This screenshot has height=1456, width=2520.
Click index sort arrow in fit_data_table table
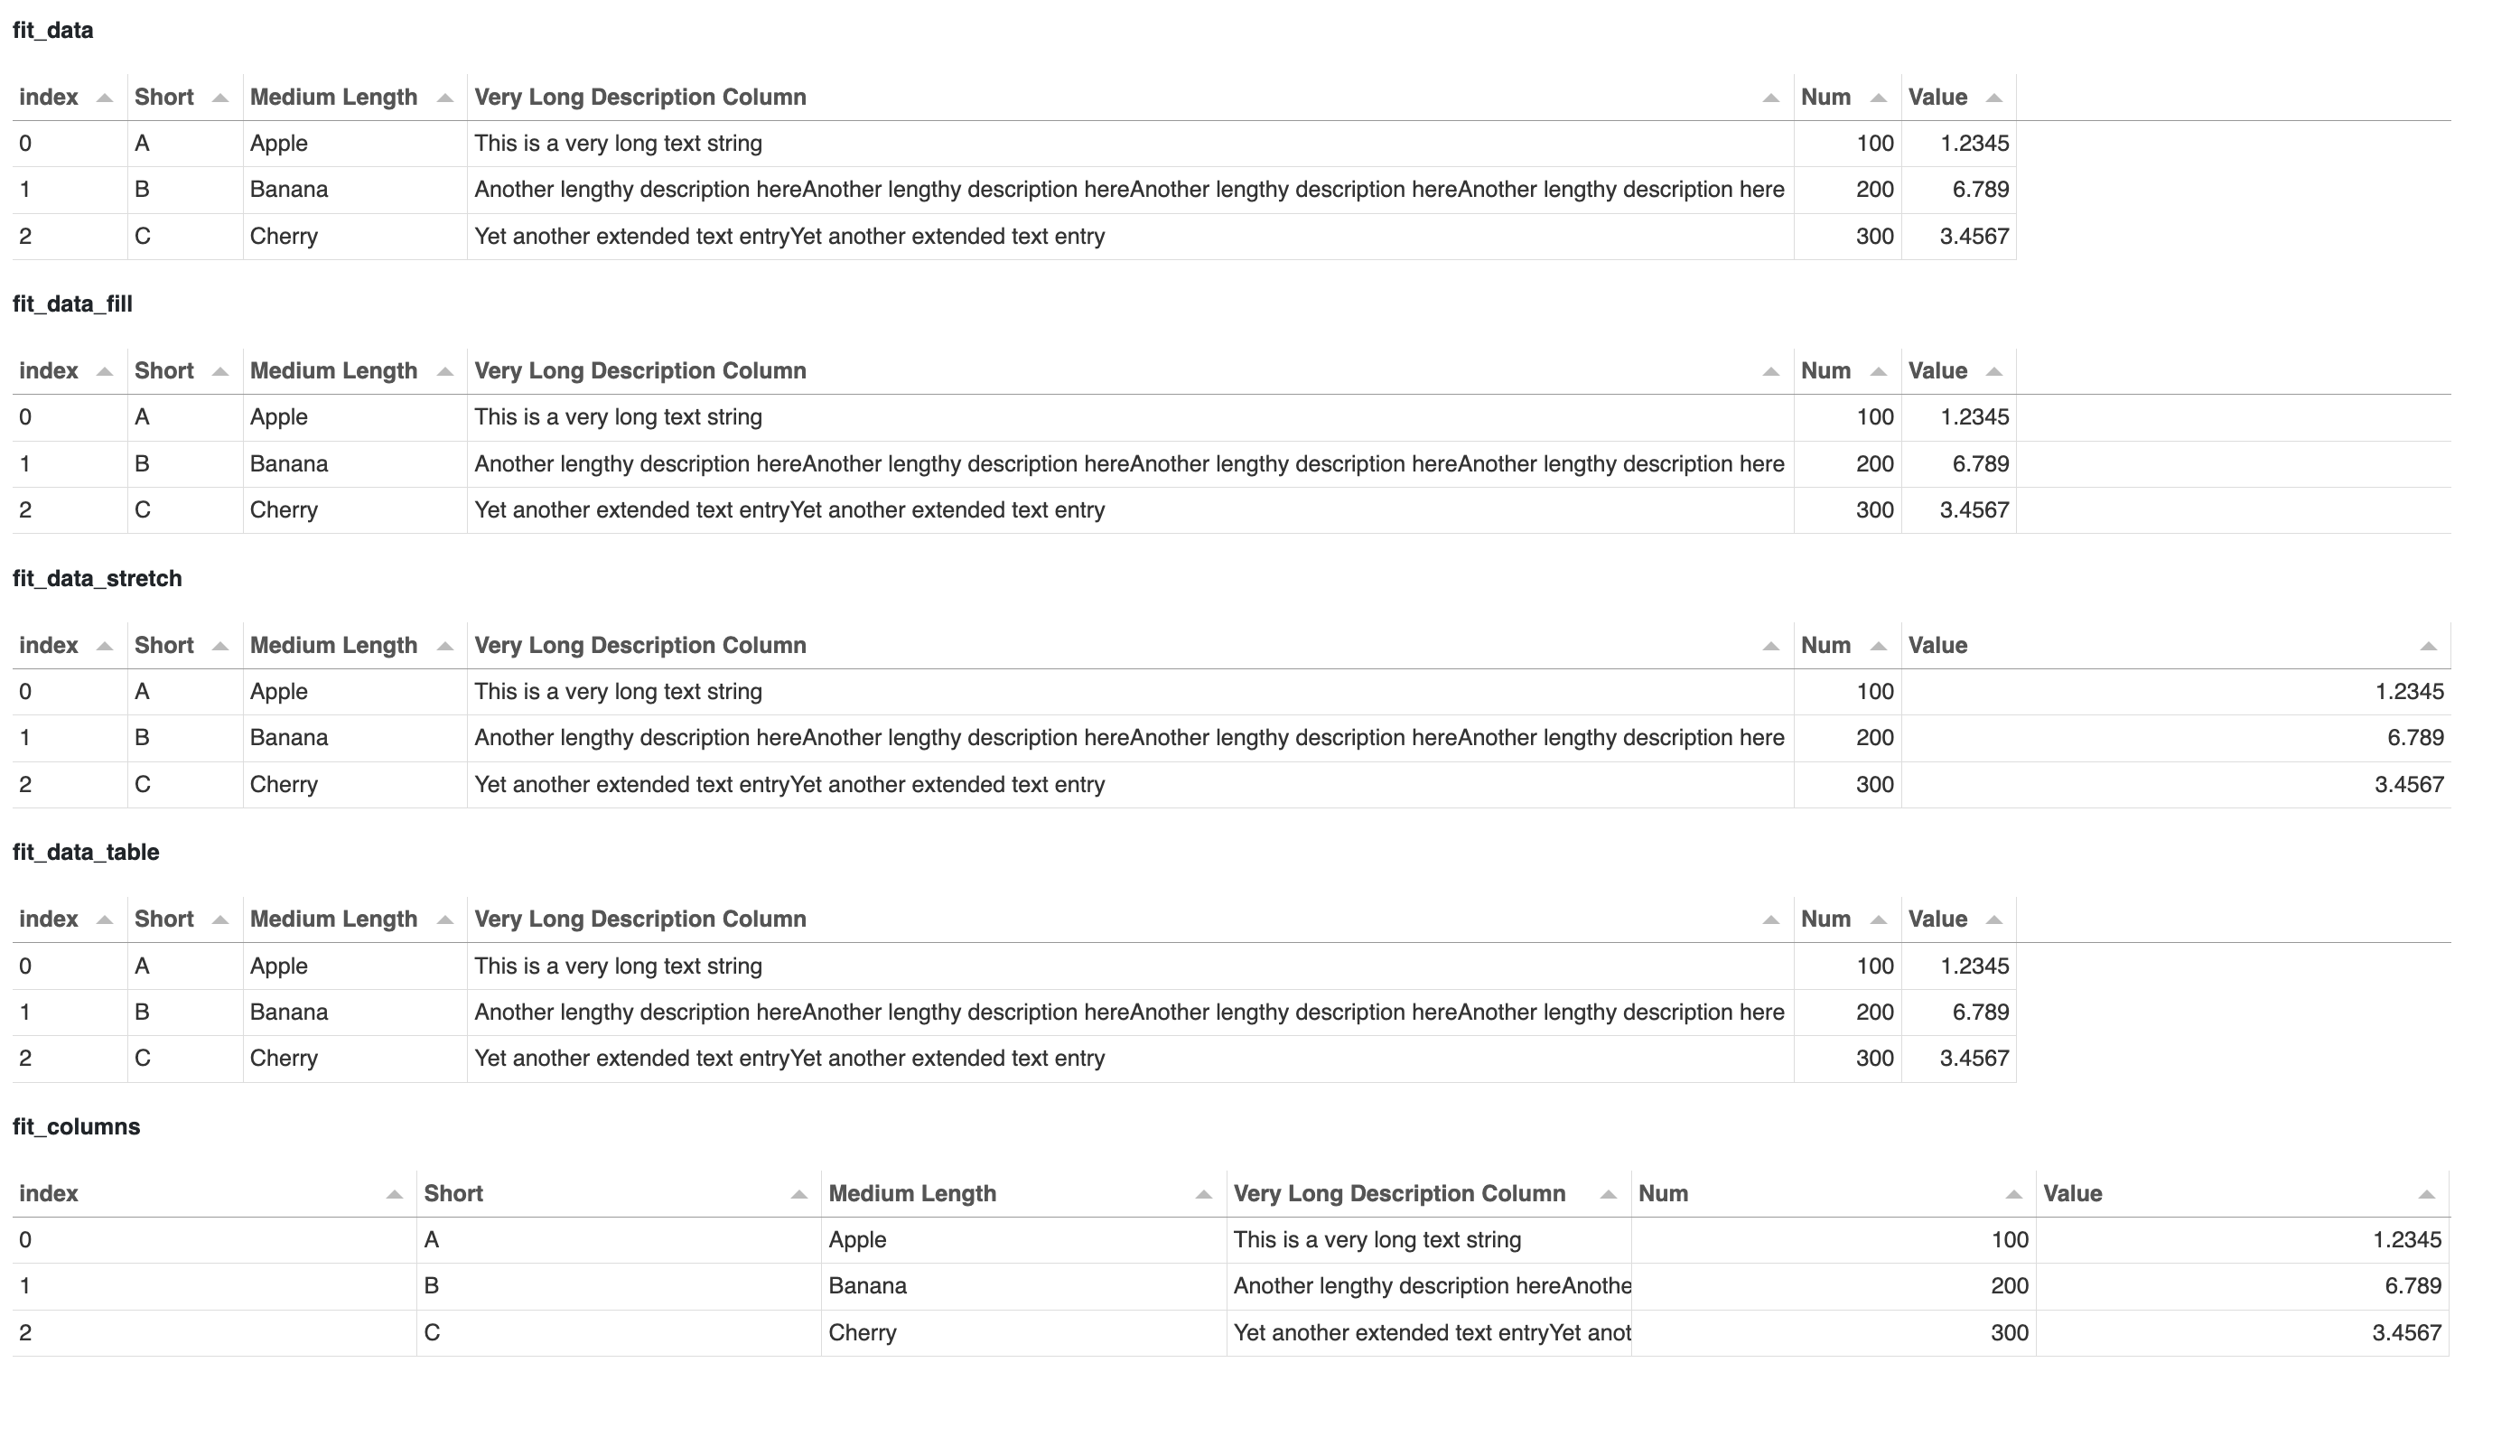104,920
